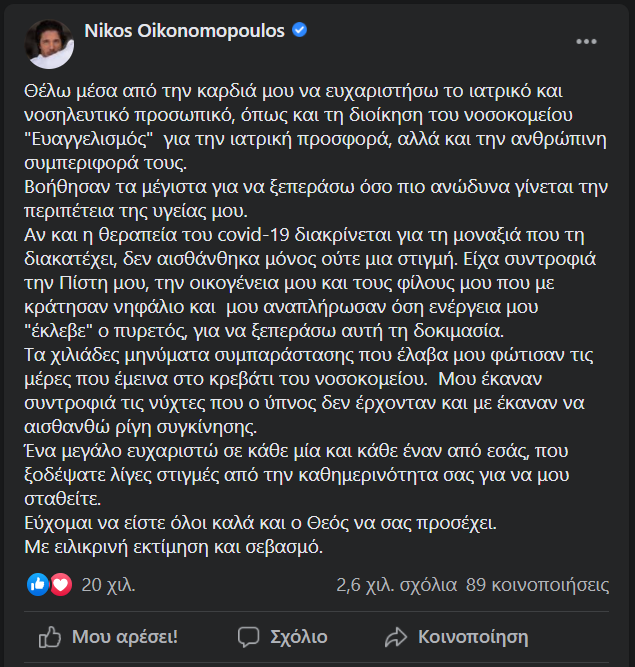The image size is (635, 667).
Task: Click the red heart reaction icon
Action: (x=61, y=584)
